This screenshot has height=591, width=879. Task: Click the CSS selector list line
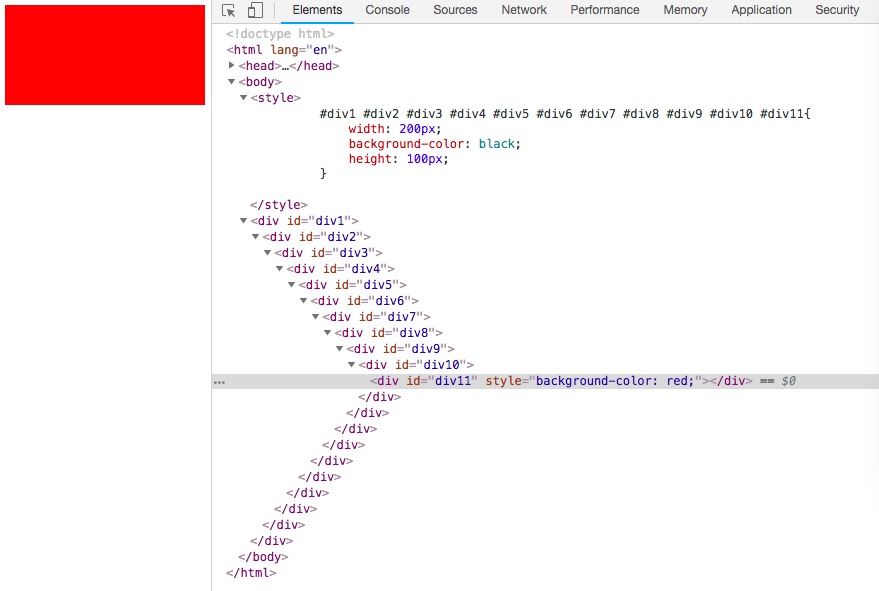(565, 114)
